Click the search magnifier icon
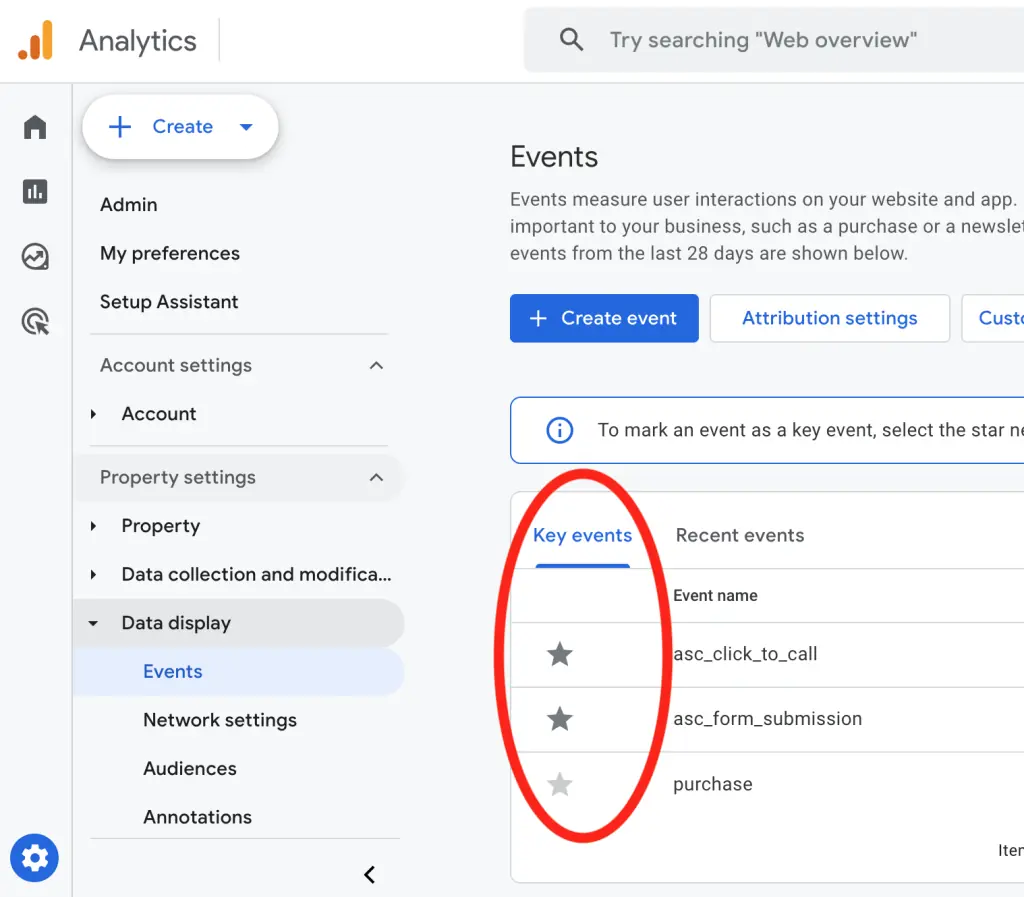 pos(571,40)
